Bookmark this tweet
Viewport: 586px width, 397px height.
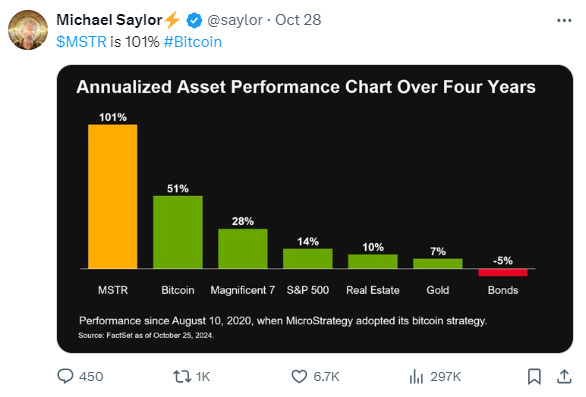tap(534, 376)
